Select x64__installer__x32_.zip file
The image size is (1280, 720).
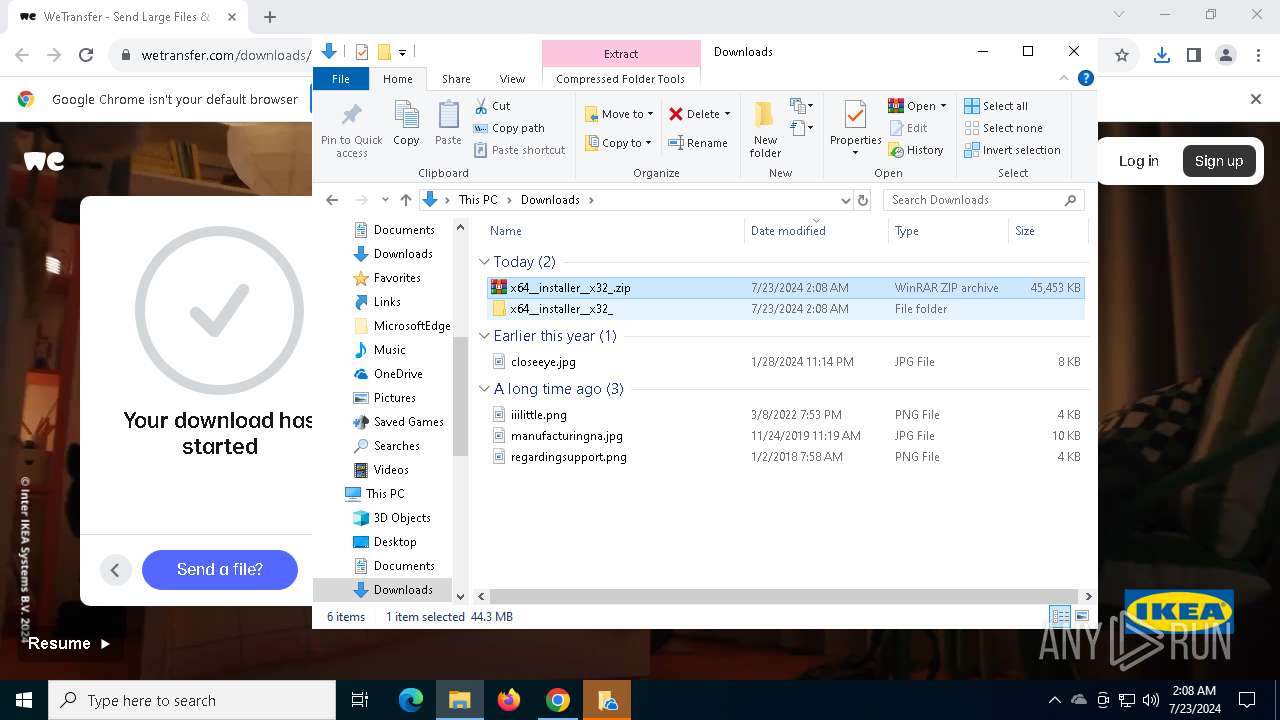pos(785,288)
